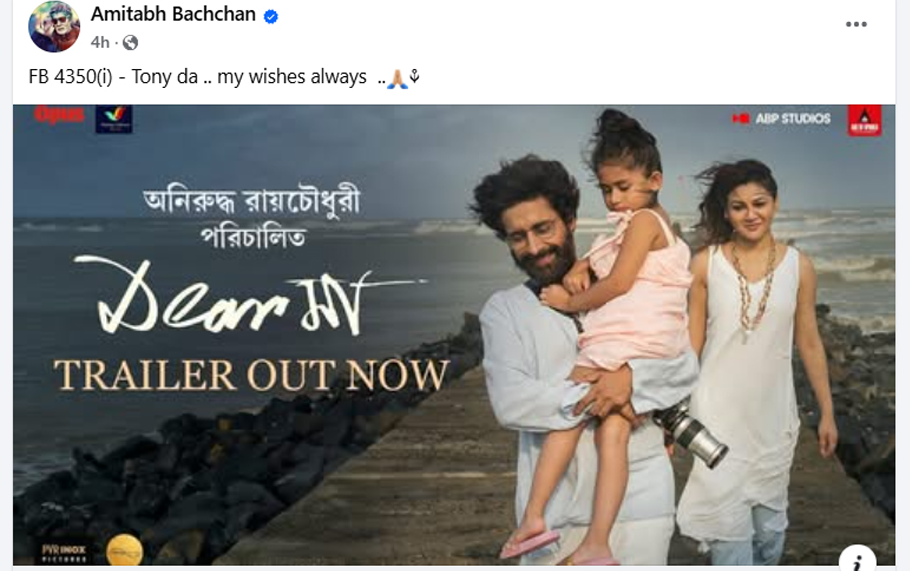Click the PVR INOX Pictures logo
Image resolution: width=910 pixels, height=571 pixels.
64,553
